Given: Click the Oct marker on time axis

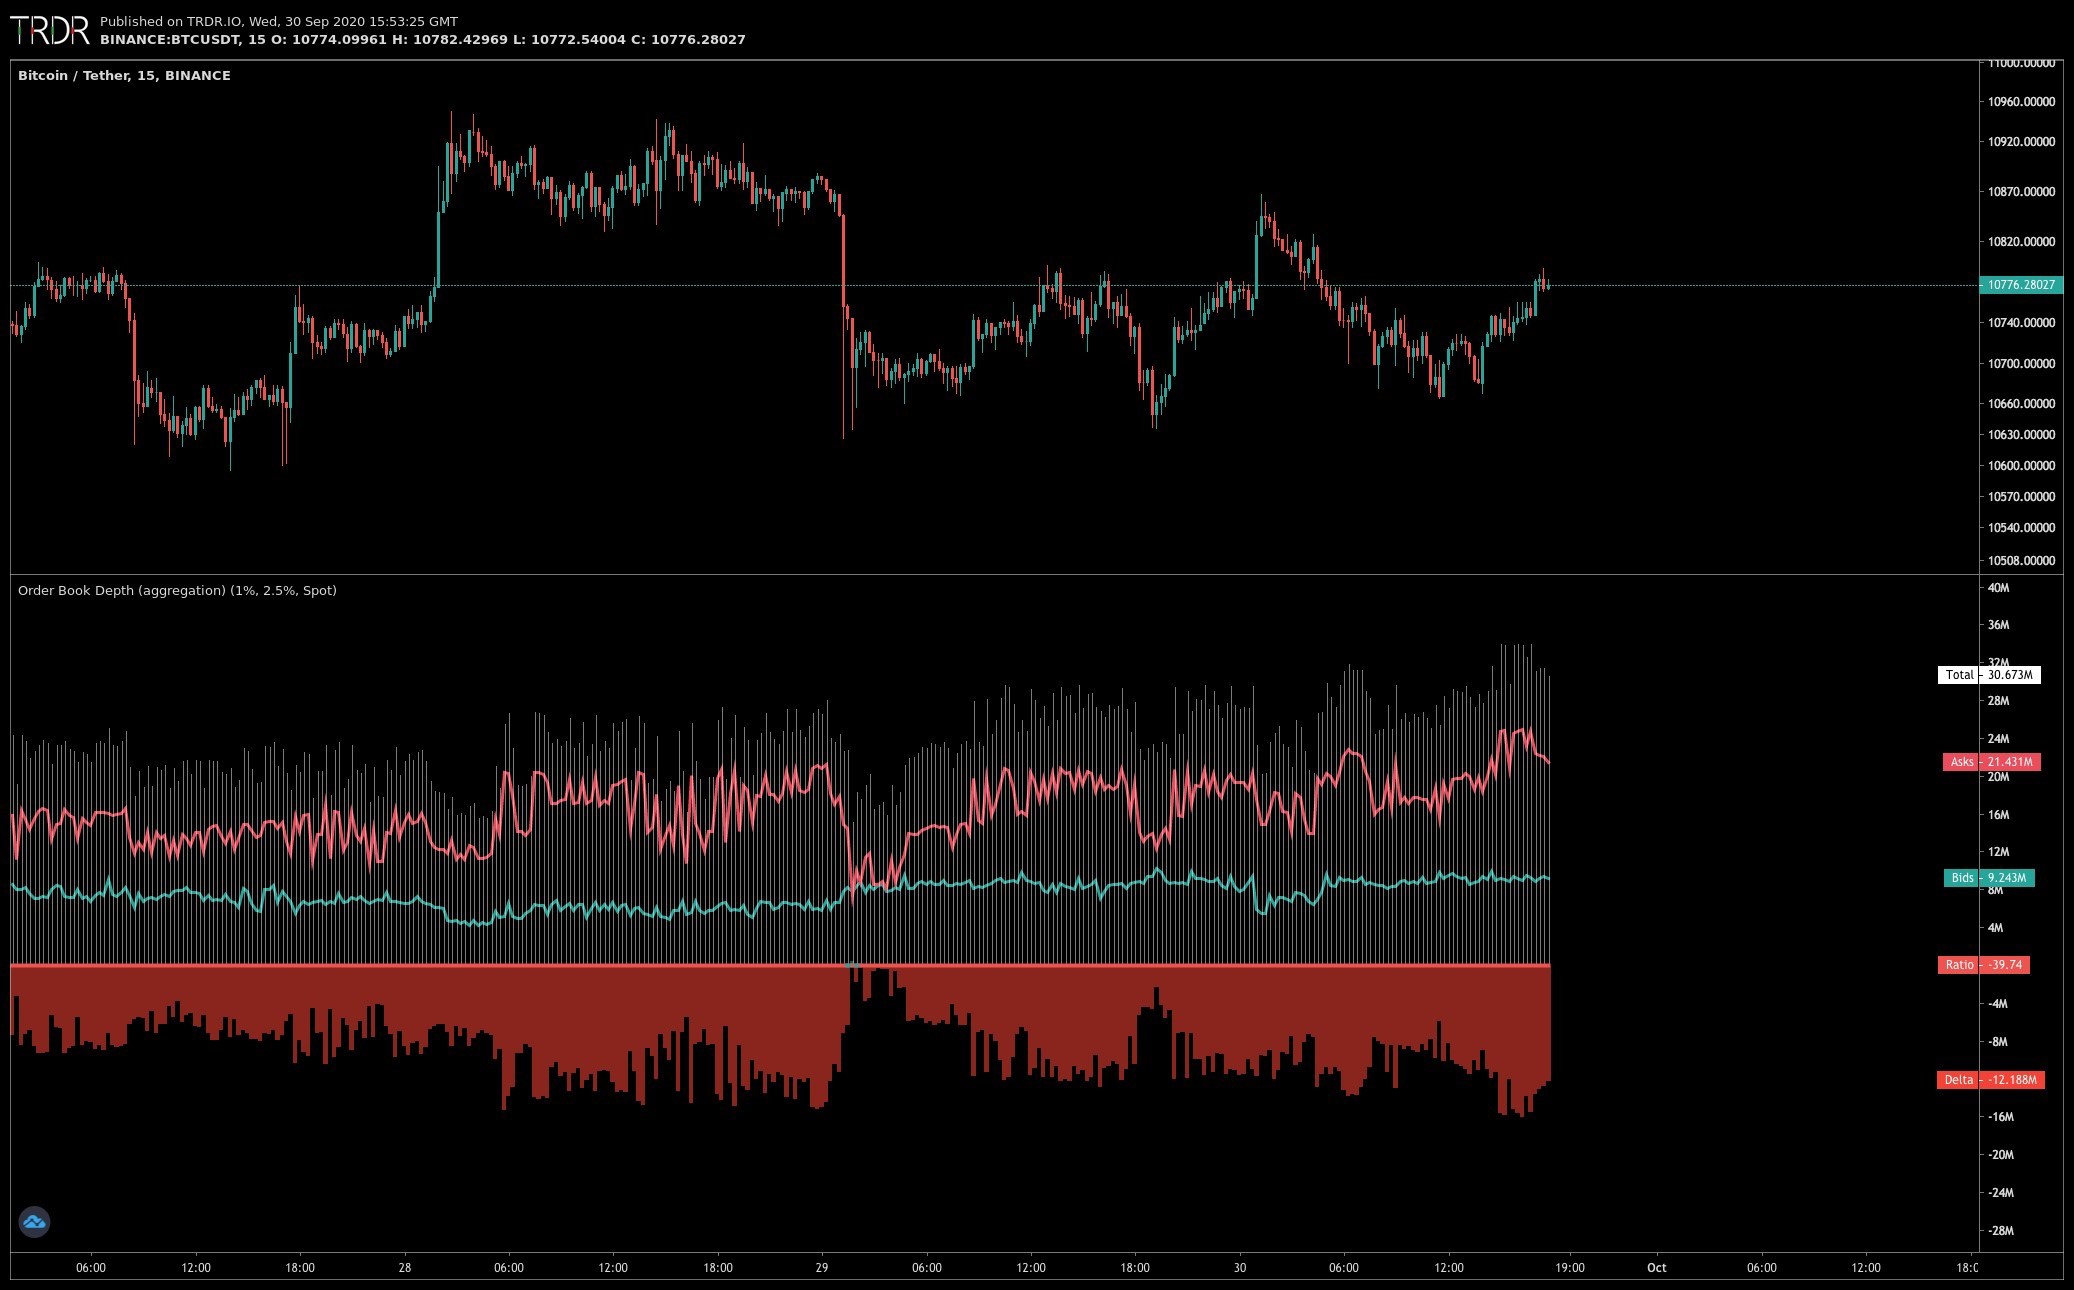Looking at the screenshot, I should pos(1657,1268).
